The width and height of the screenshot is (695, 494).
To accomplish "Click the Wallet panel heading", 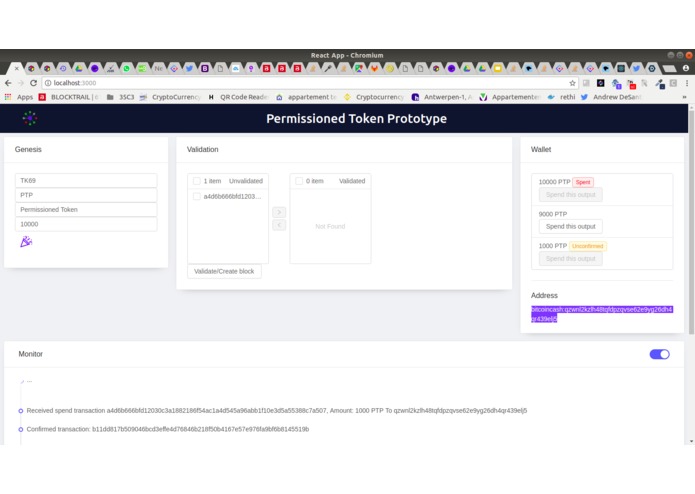I will tap(541, 149).
